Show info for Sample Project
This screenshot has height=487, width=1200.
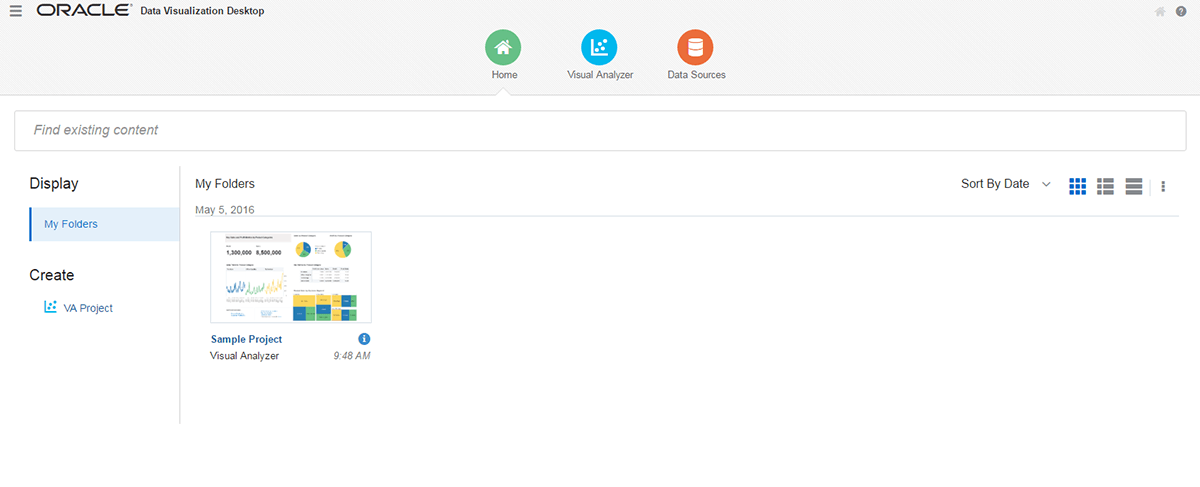[x=364, y=339]
